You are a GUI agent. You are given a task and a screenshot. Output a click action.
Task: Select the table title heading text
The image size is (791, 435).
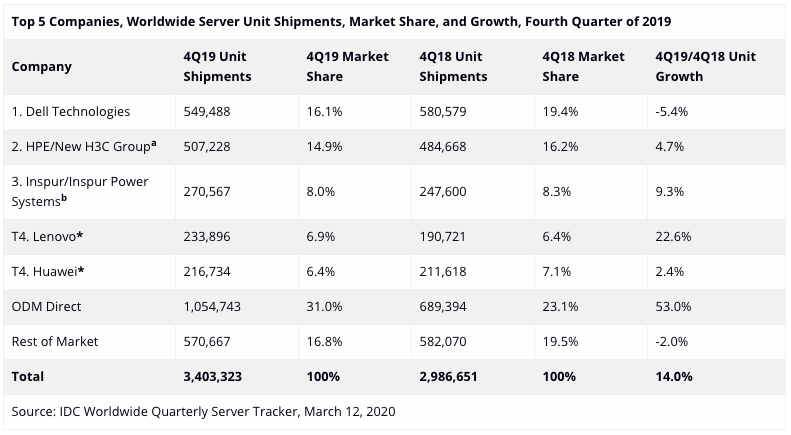(x=341, y=21)
